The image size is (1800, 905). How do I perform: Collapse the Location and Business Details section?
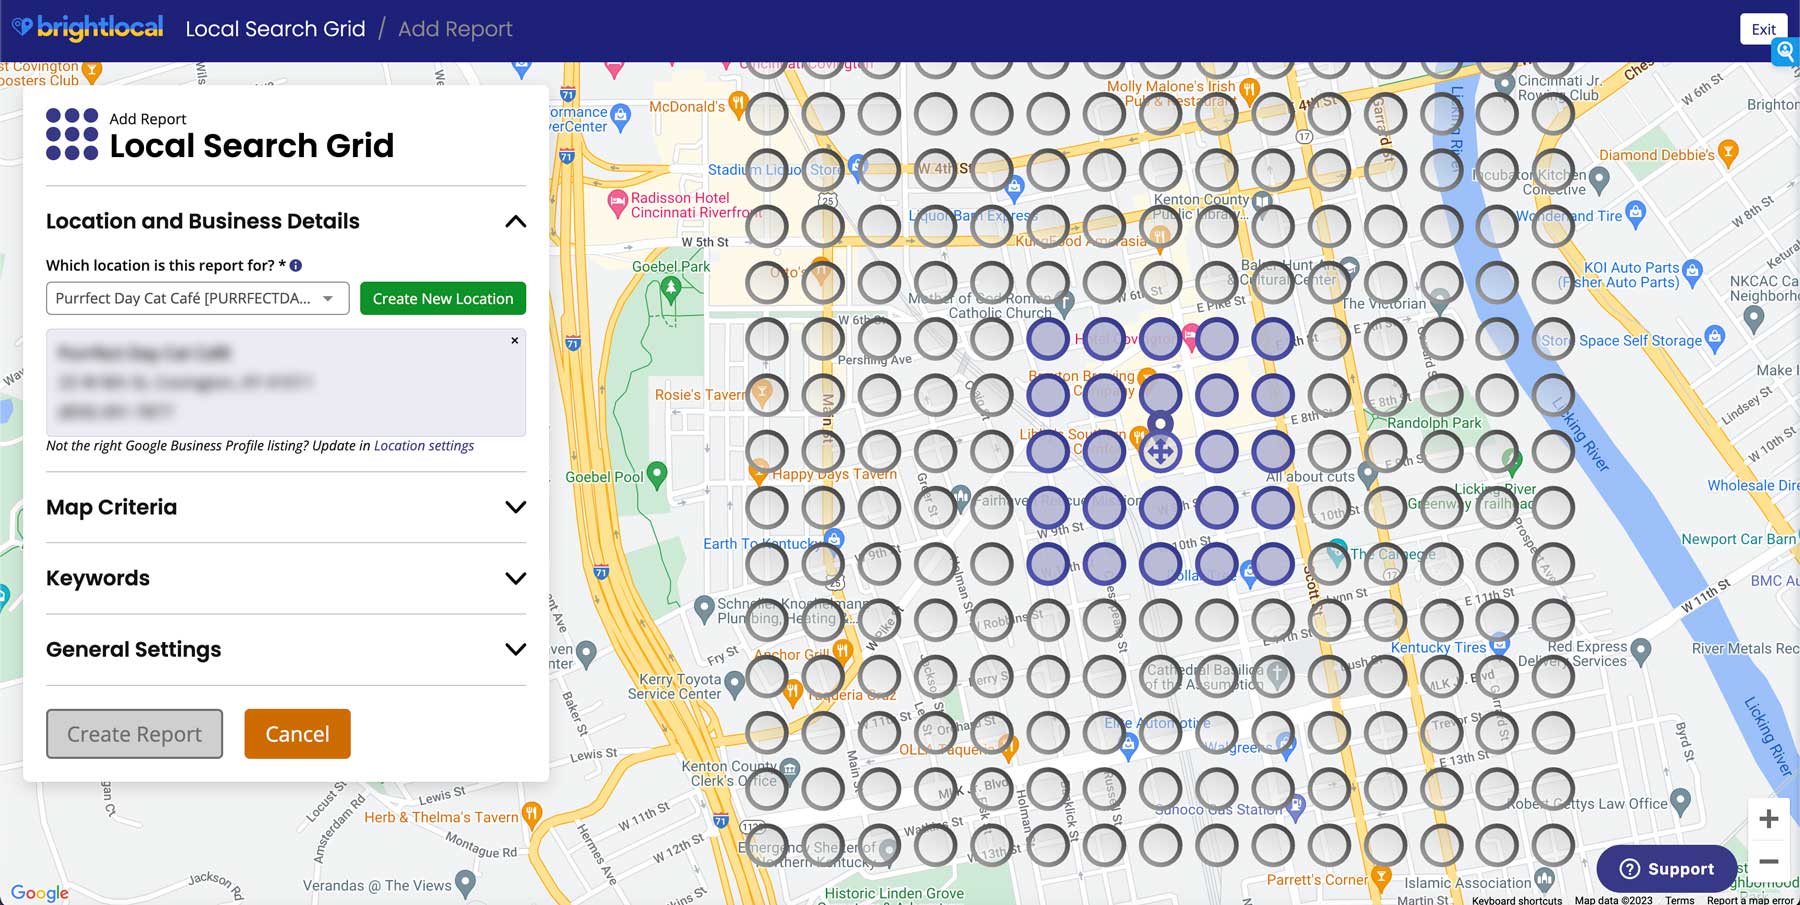(516, 220)
